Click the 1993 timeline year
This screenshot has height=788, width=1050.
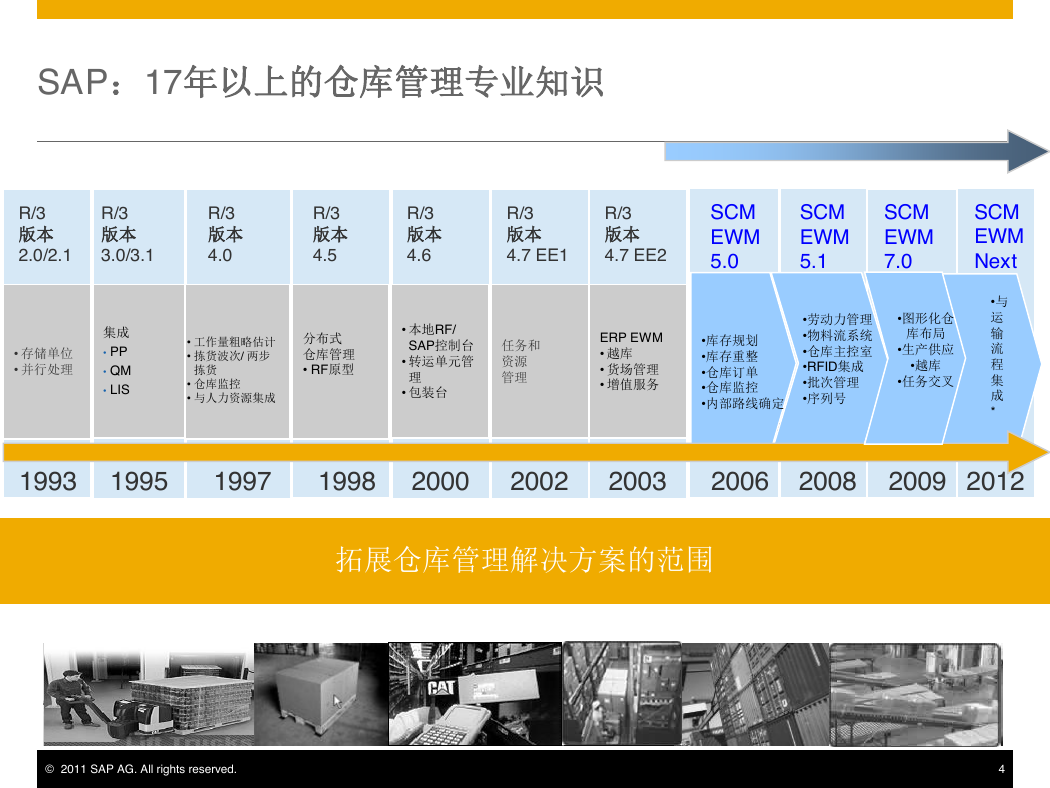click(x=48, y=481)
